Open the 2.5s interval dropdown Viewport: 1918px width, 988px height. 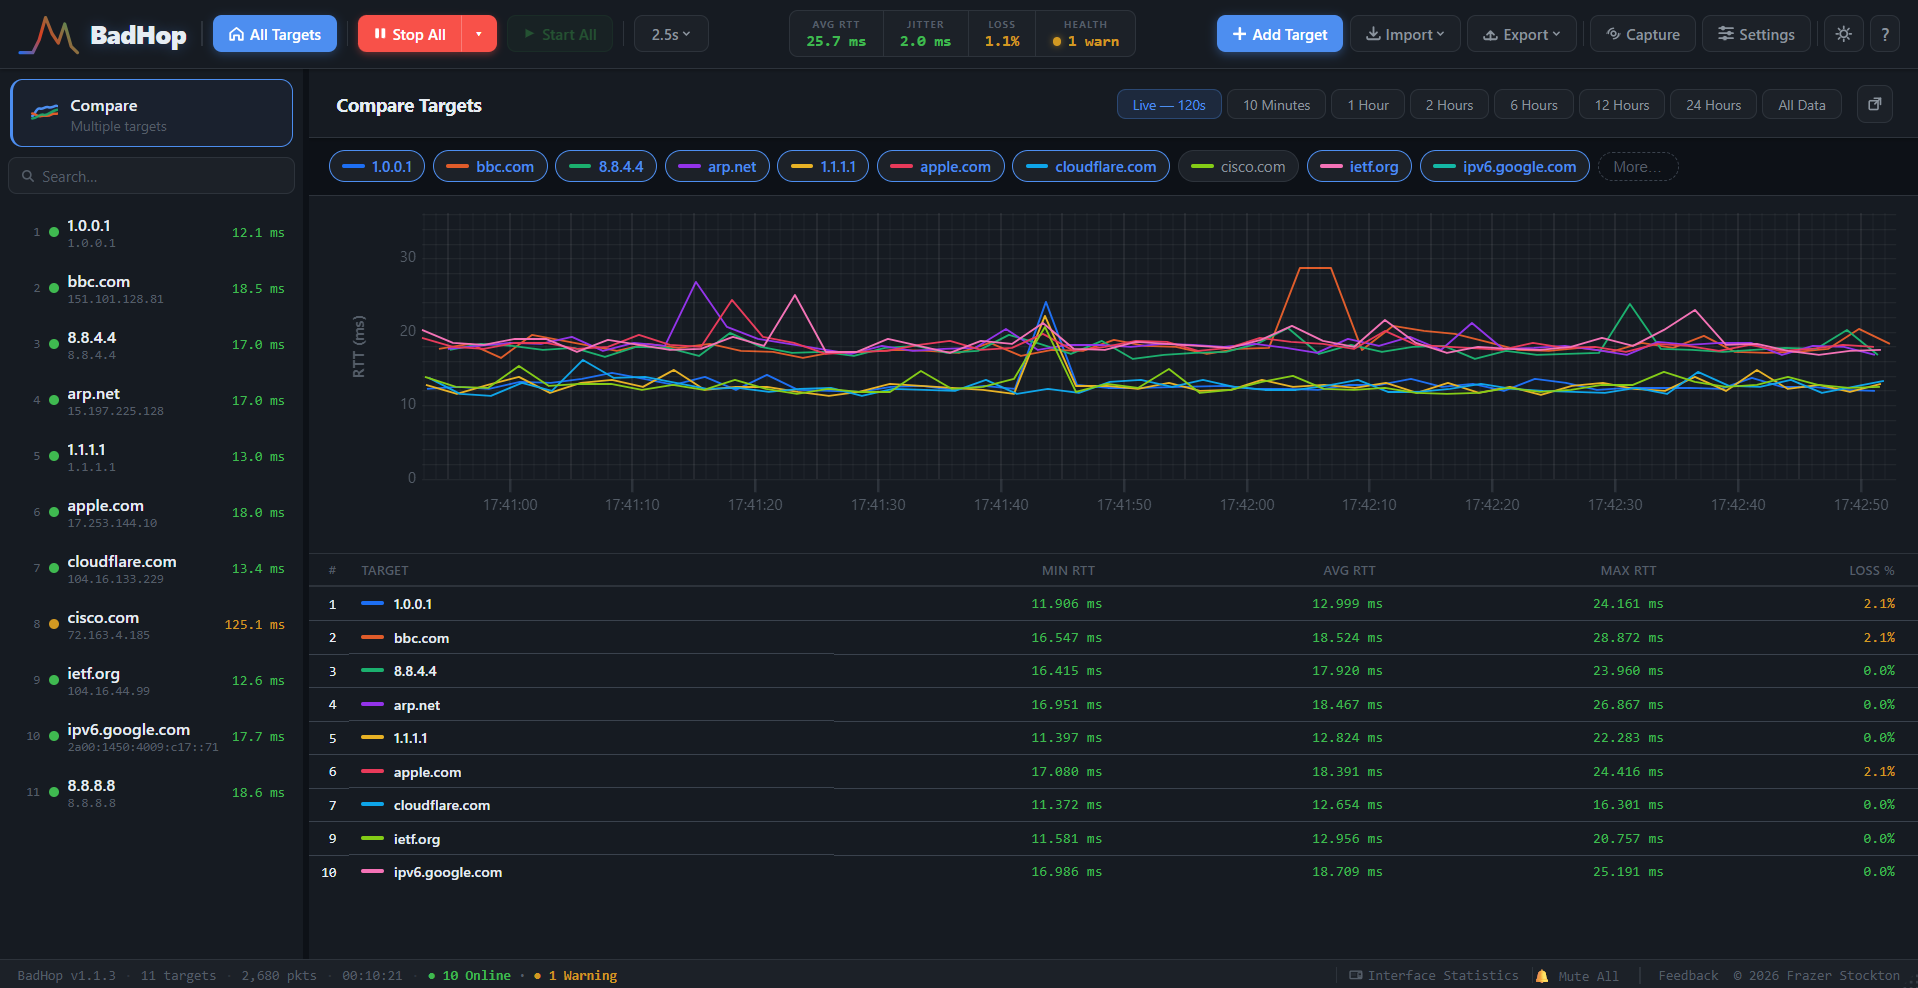[x=671, y=34]
